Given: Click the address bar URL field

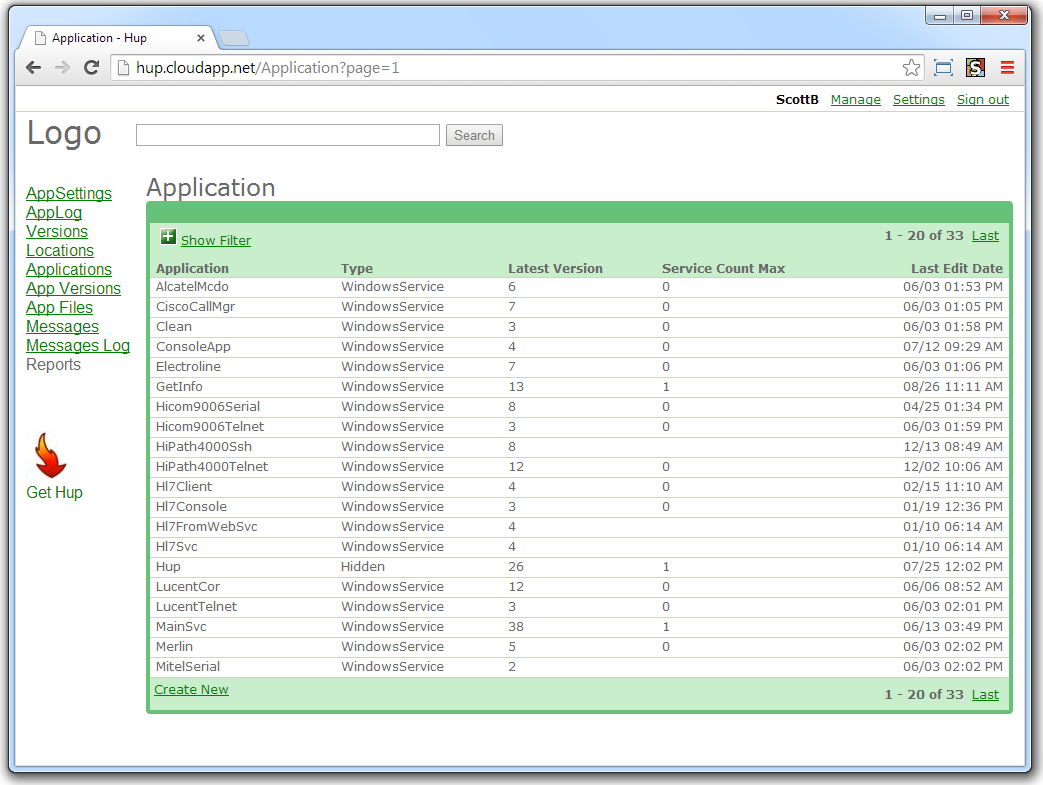Looking at the screenshot, I should tap(500, 68).
